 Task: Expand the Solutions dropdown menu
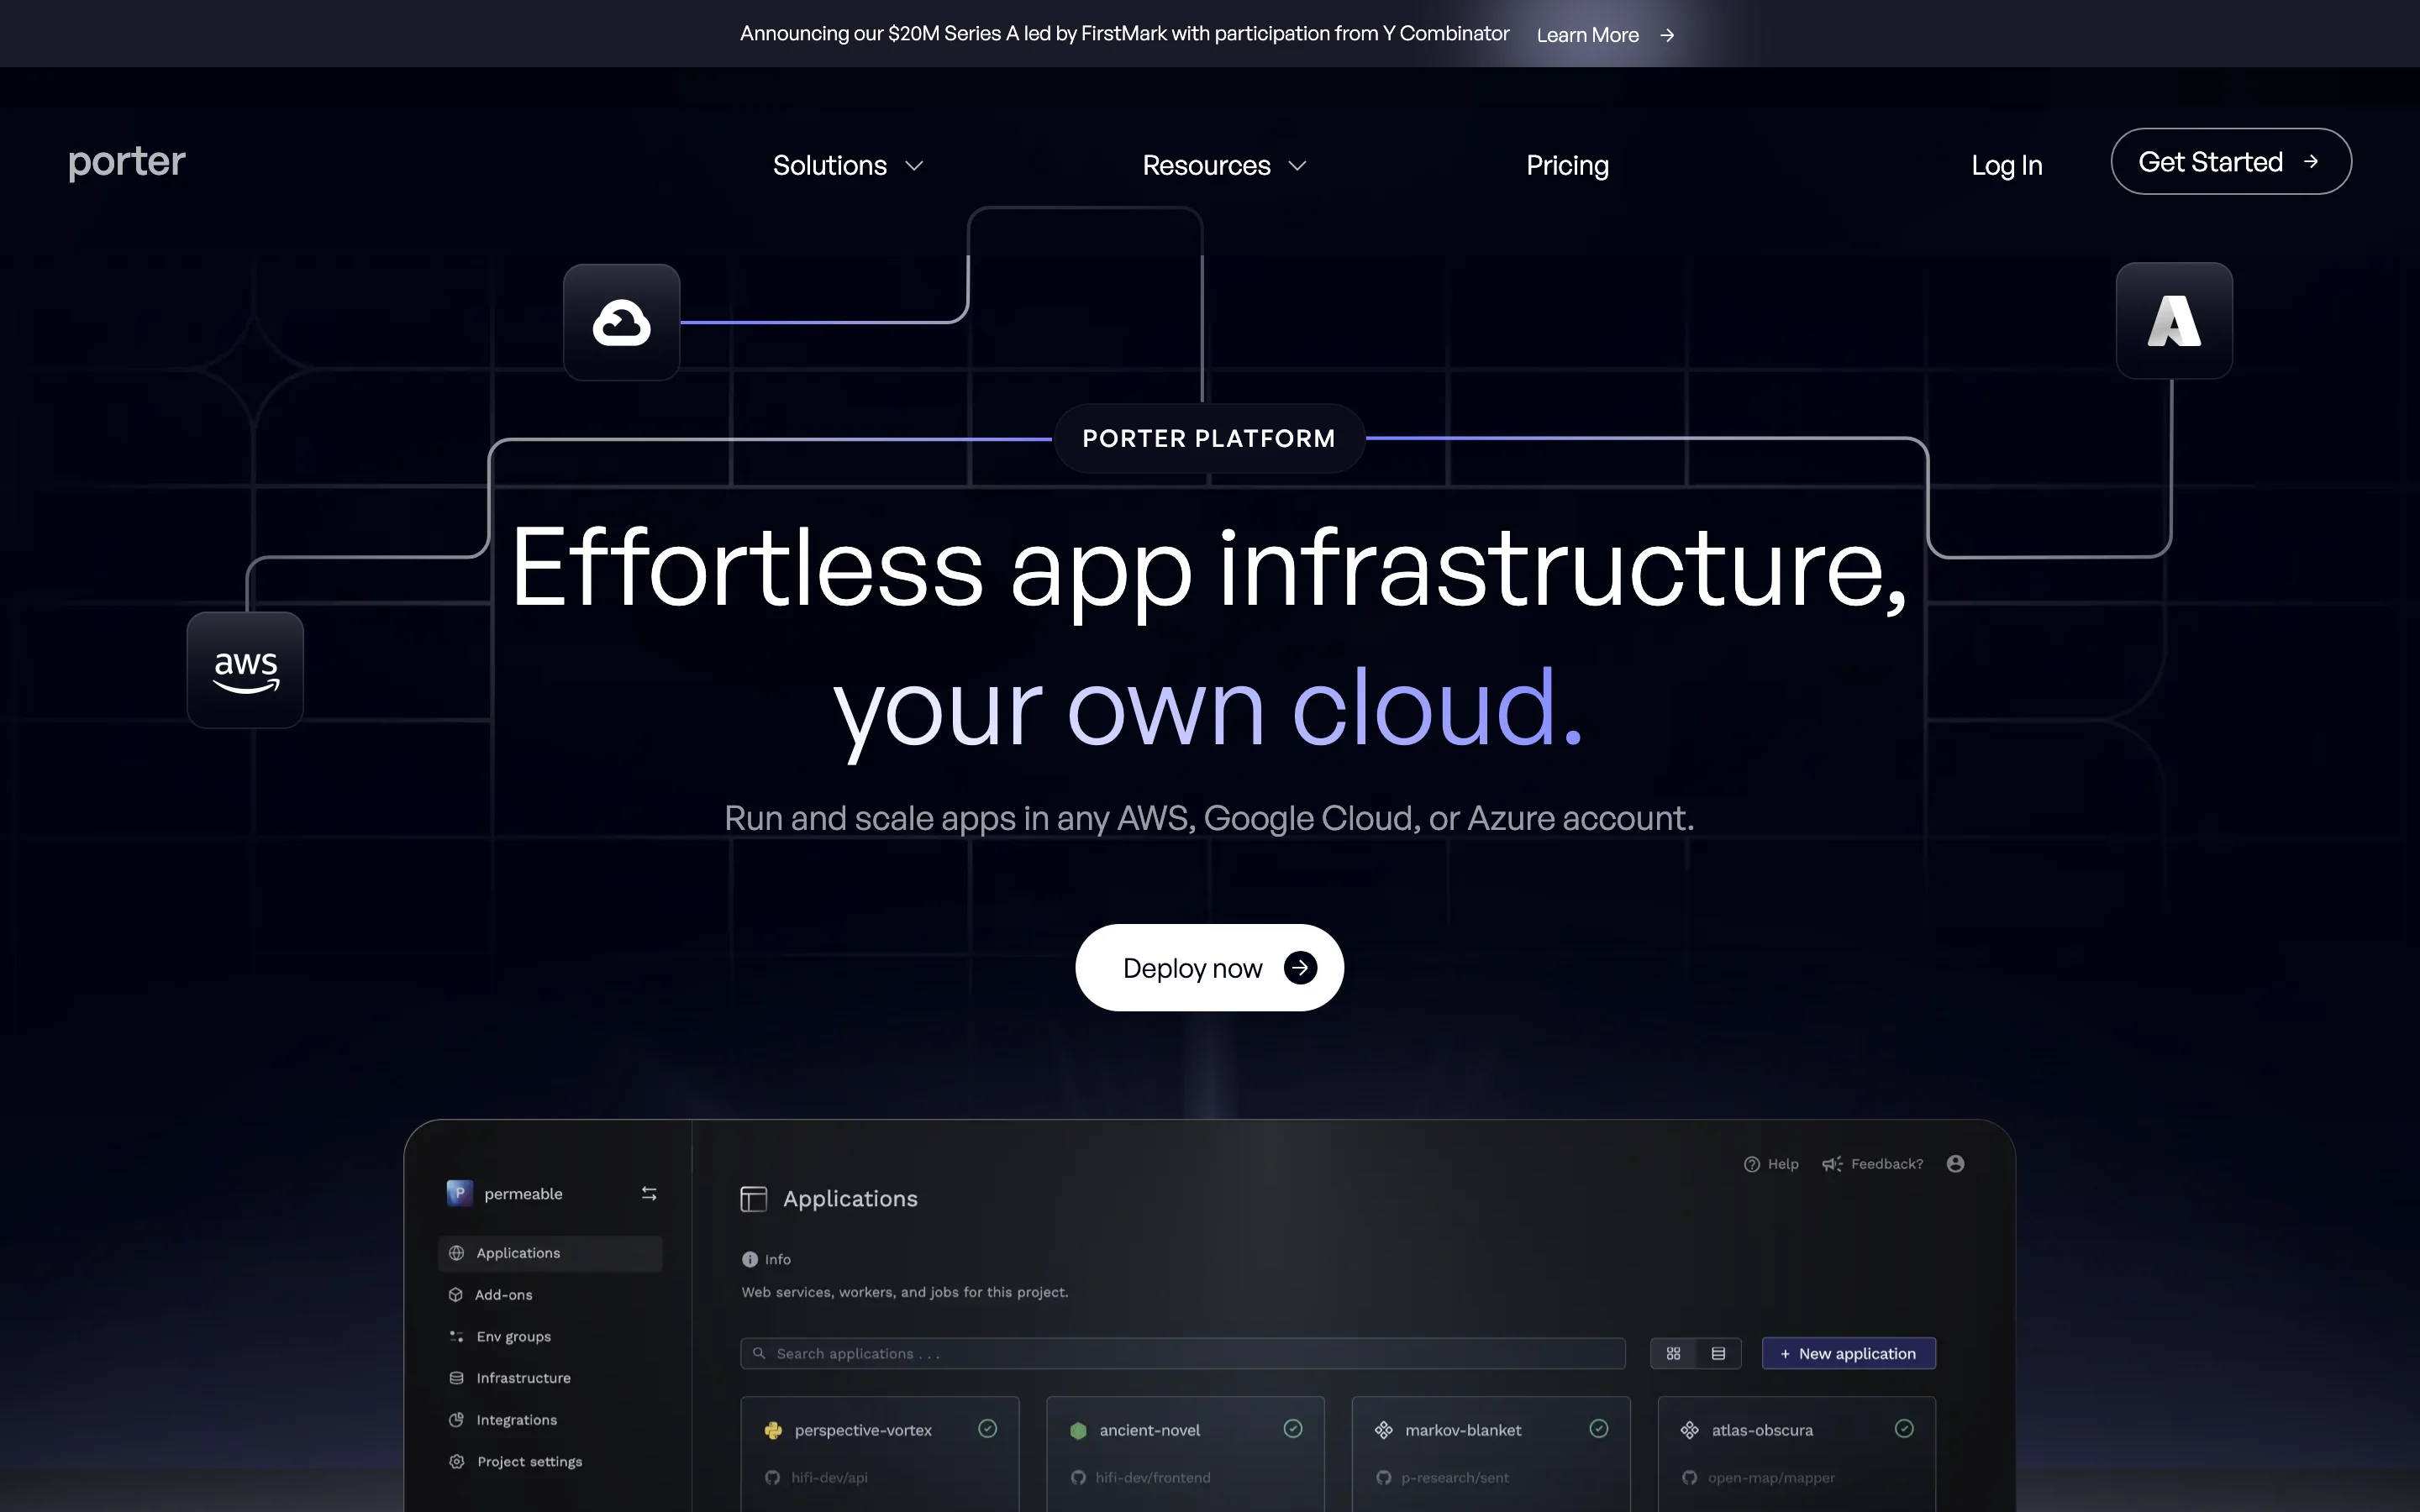tap(847, 165)
